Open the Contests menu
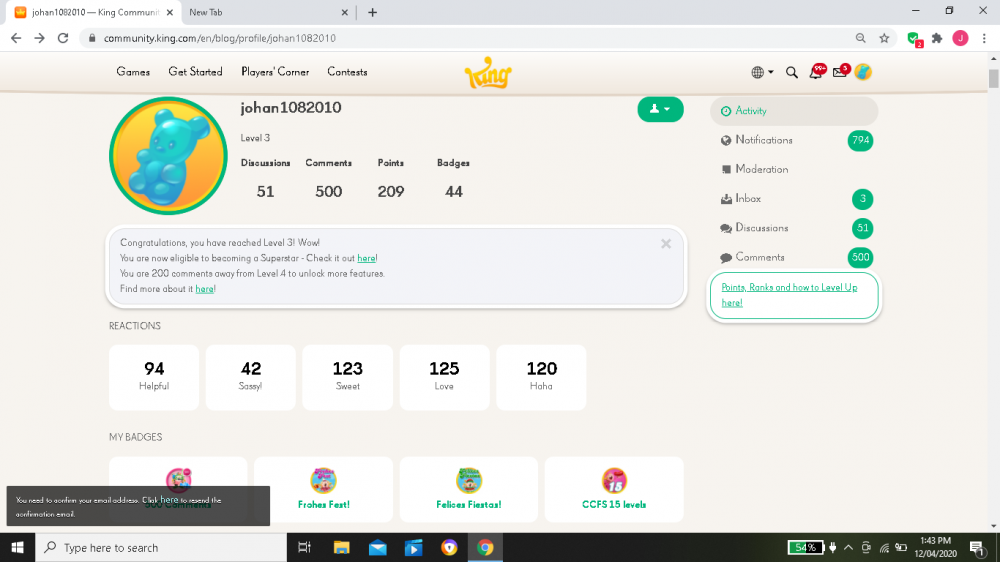The width and height of the screenshot is (1000, 562). 347,72
